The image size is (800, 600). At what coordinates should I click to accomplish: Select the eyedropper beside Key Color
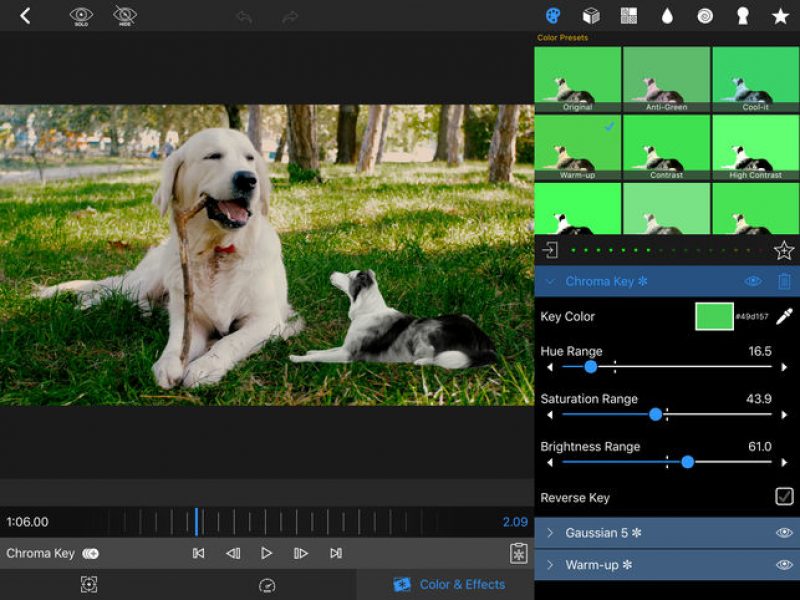point(783,316)
